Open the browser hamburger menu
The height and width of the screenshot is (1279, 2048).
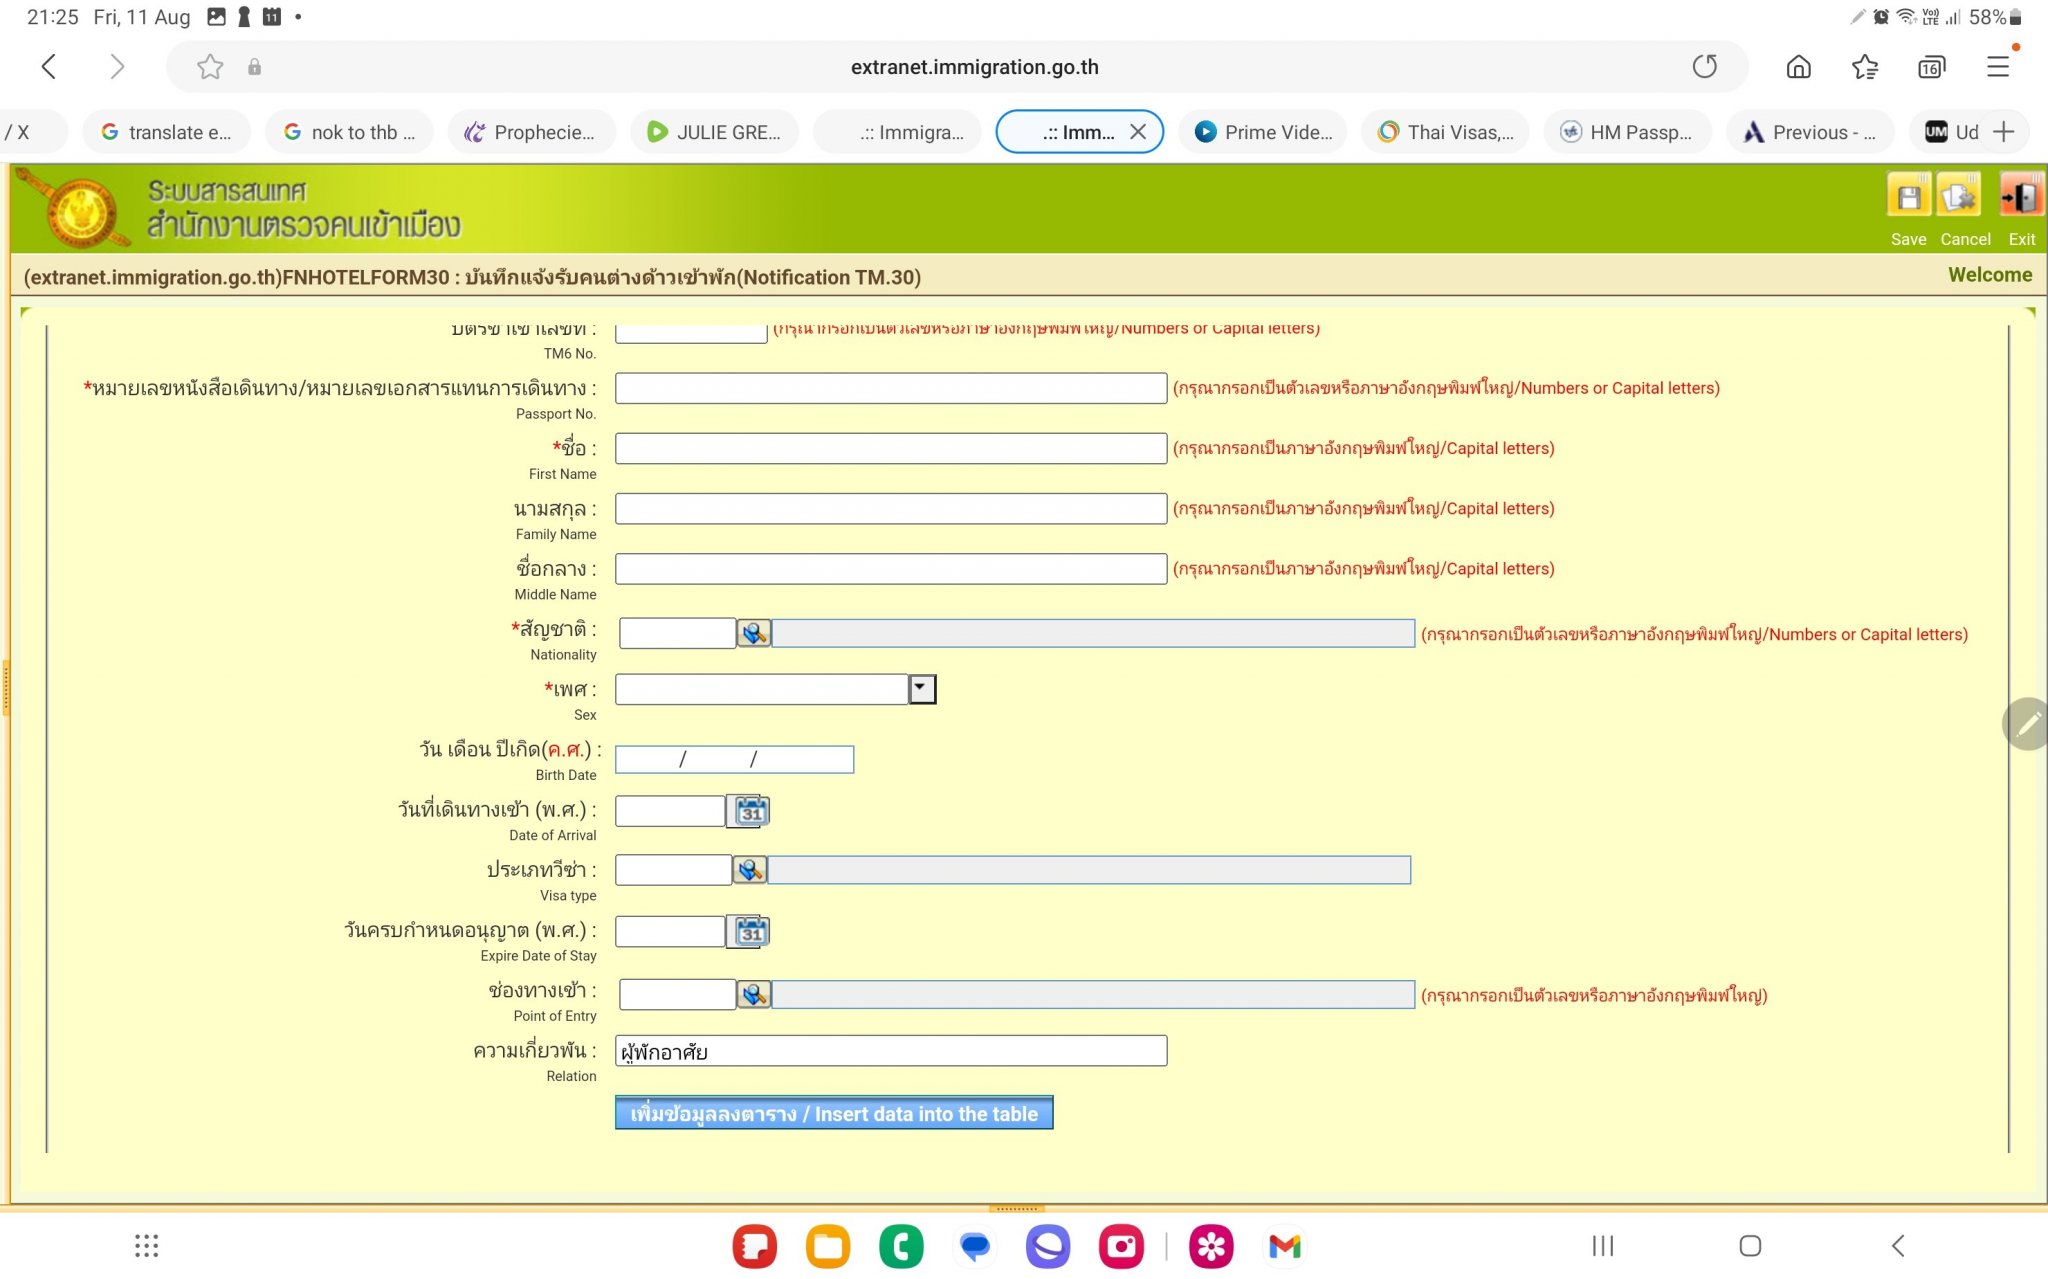[x=1997, y=67]
